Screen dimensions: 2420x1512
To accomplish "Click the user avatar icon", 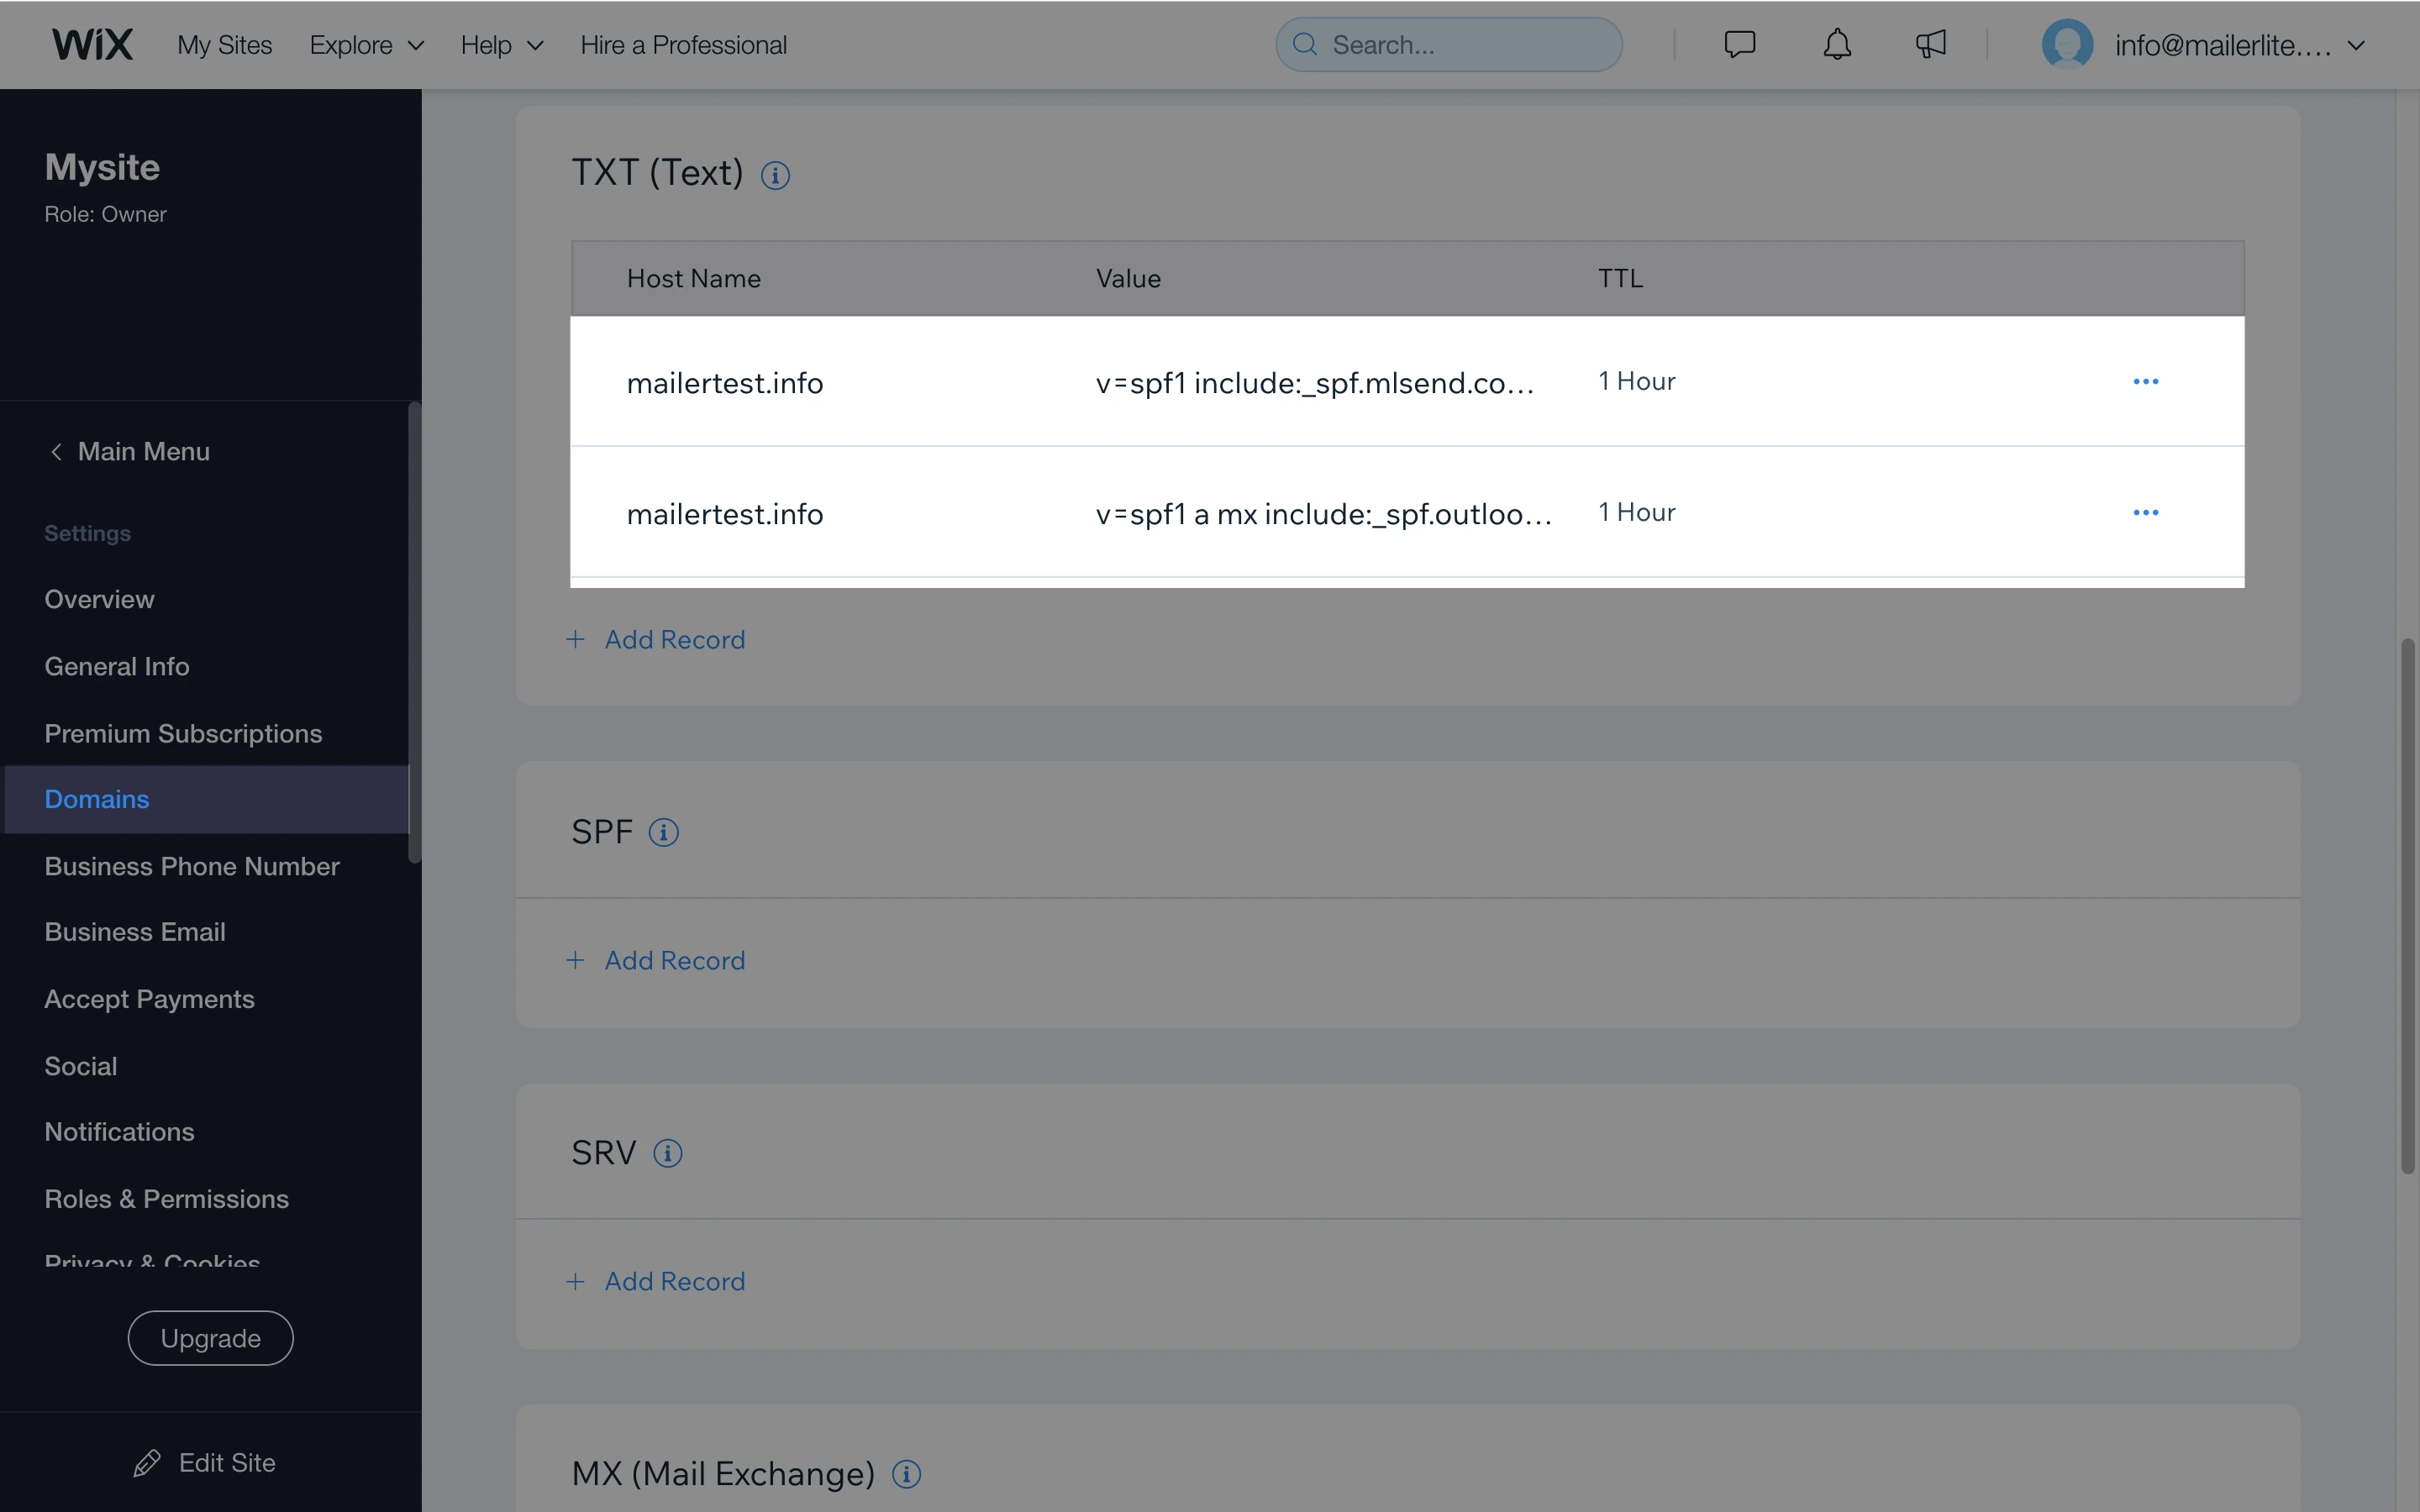I will click(2067, 45).
